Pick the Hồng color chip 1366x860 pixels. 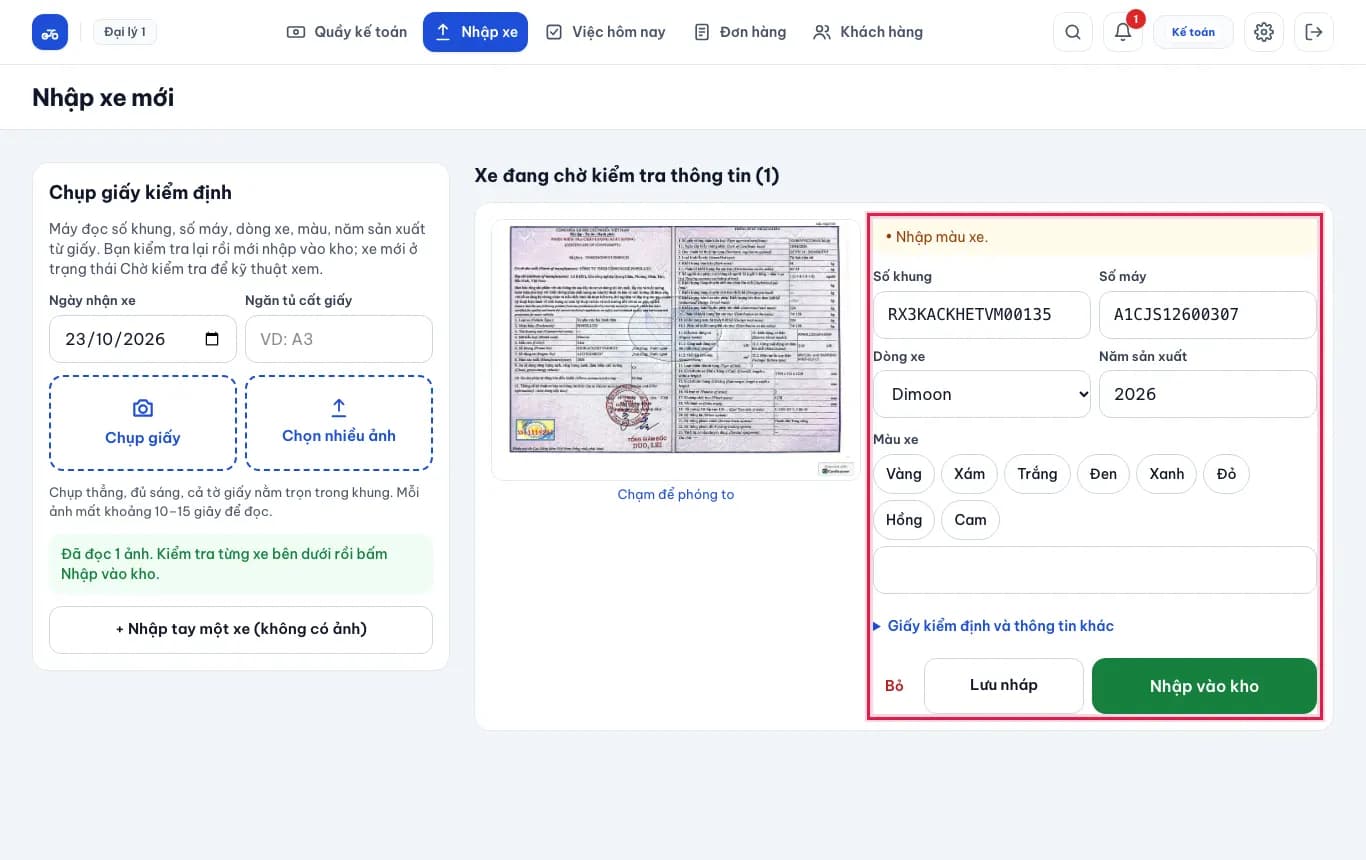(904, 520)
